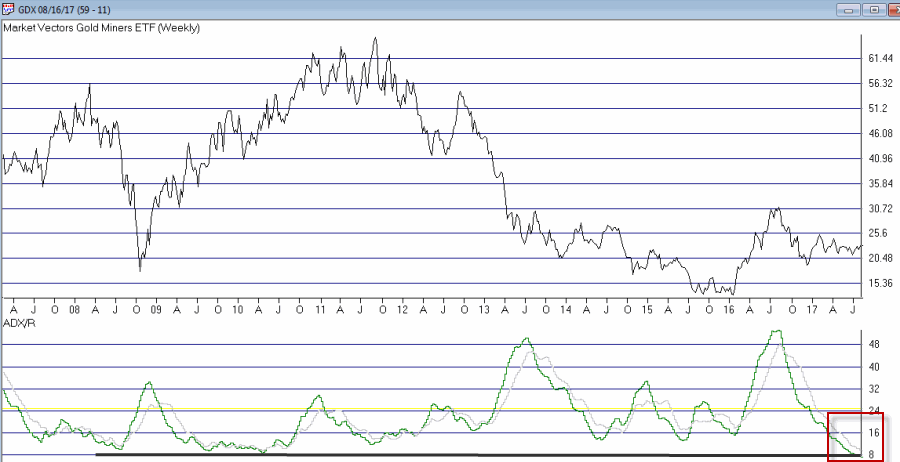Click the 25.6 price axis value
Screen dimensions: 900x462
tap(879, 233)
